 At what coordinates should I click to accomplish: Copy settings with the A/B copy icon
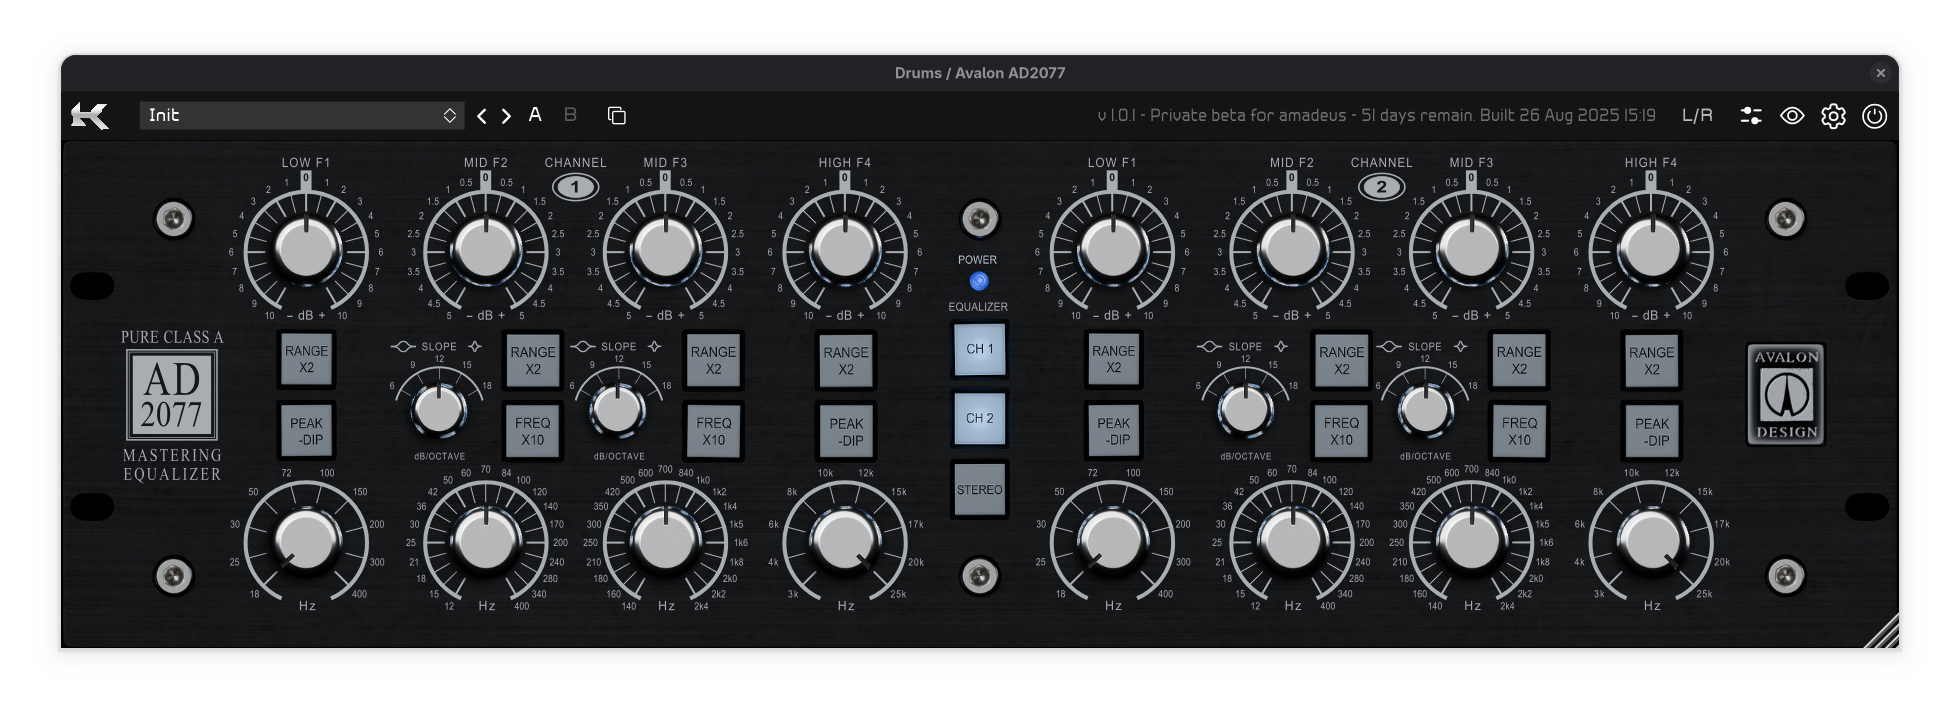(x=617, y=116)
